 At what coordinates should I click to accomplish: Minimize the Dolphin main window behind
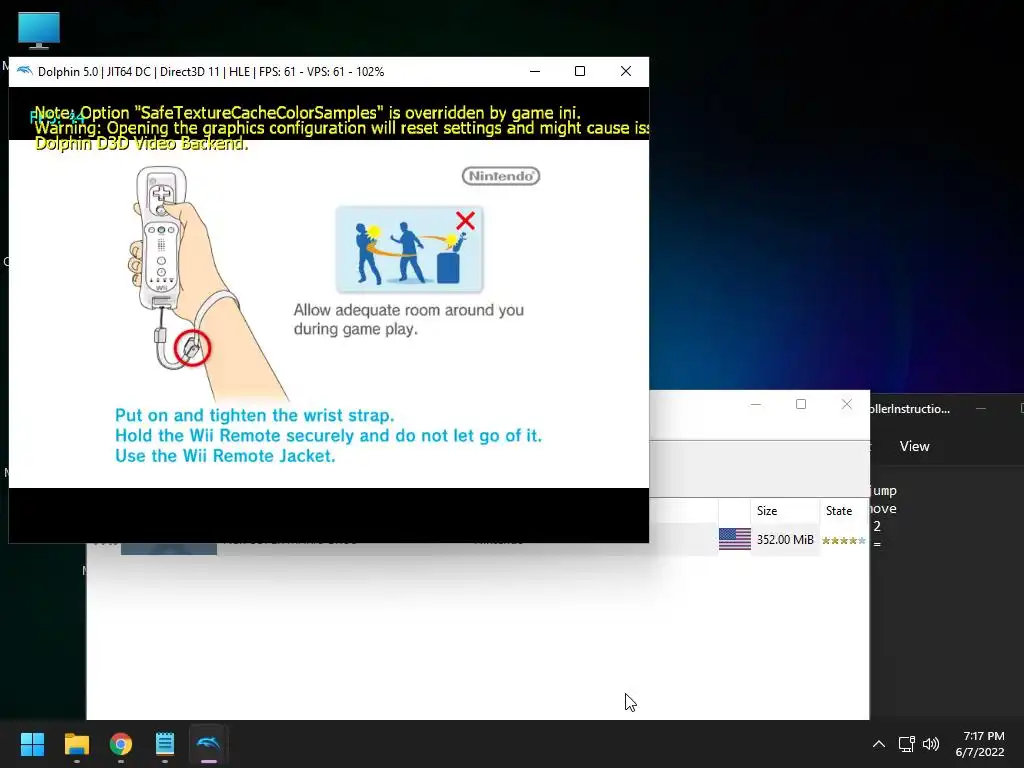tap(756, 404)
